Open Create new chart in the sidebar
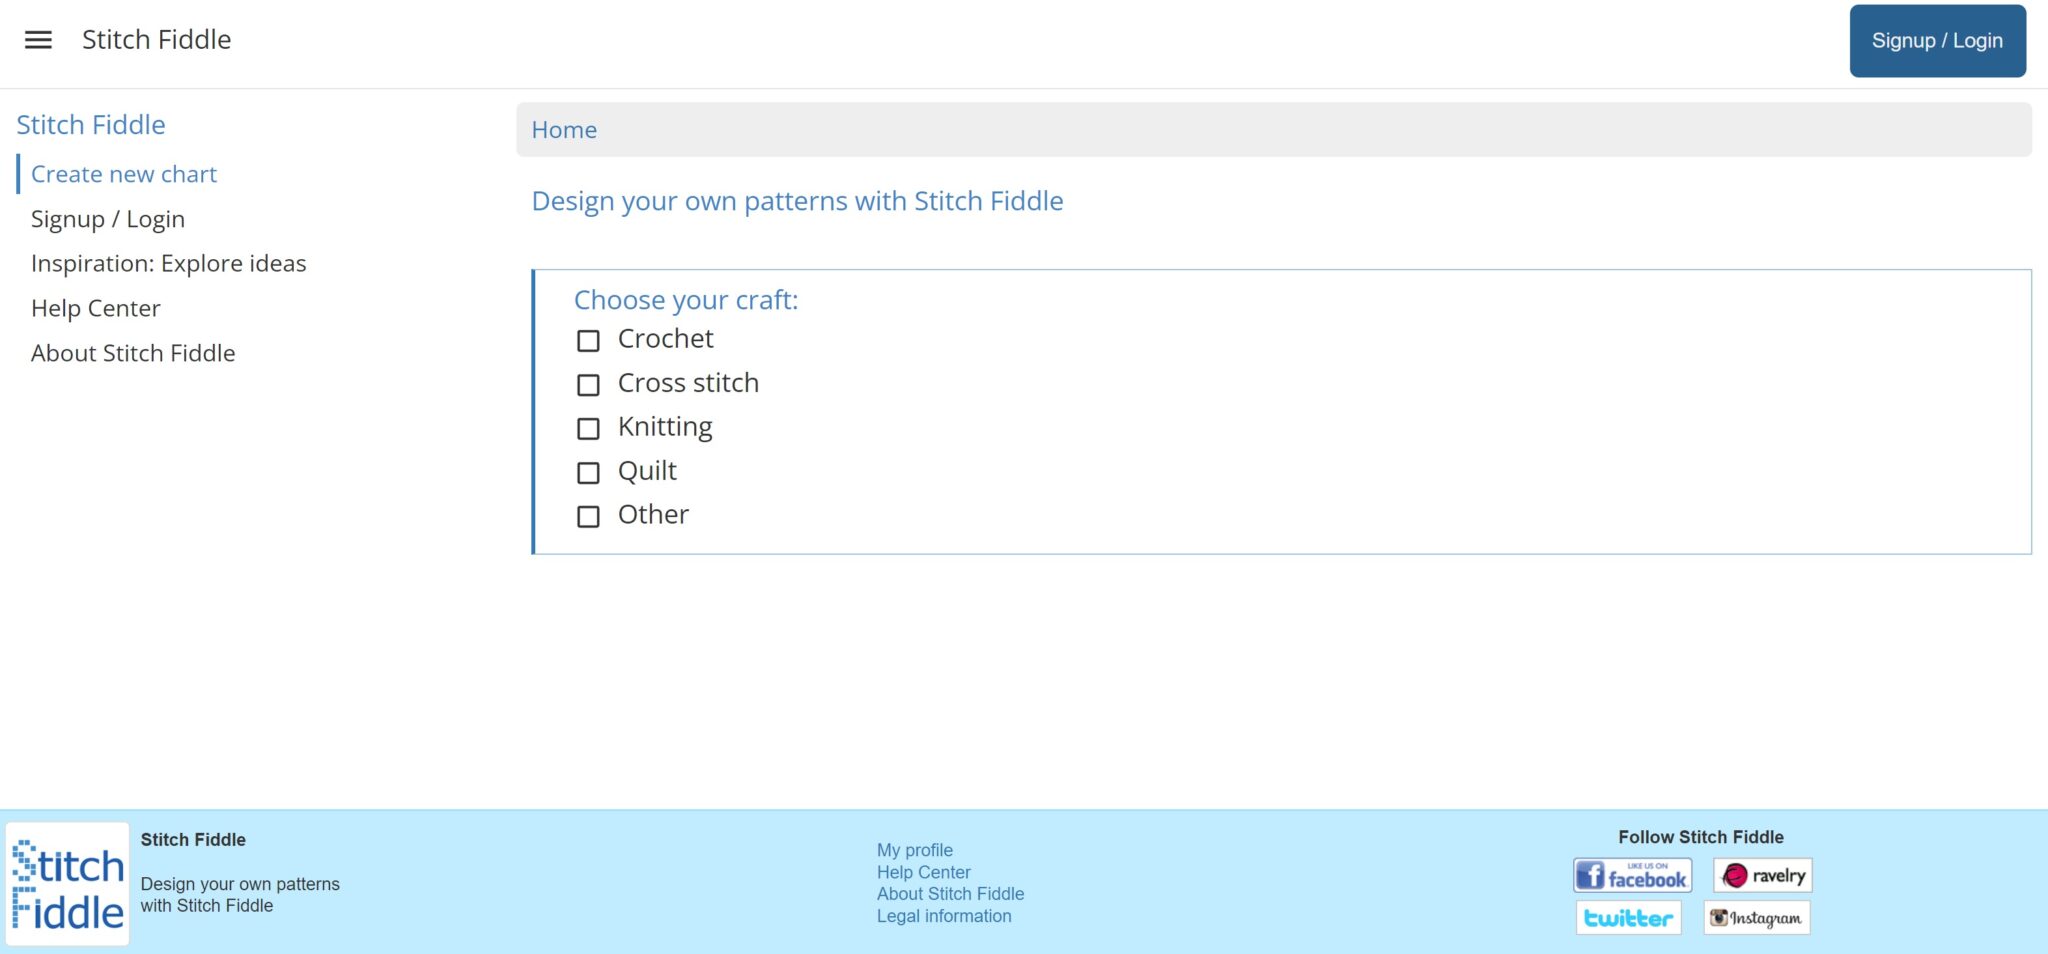2048x954 pixels. 124,173
